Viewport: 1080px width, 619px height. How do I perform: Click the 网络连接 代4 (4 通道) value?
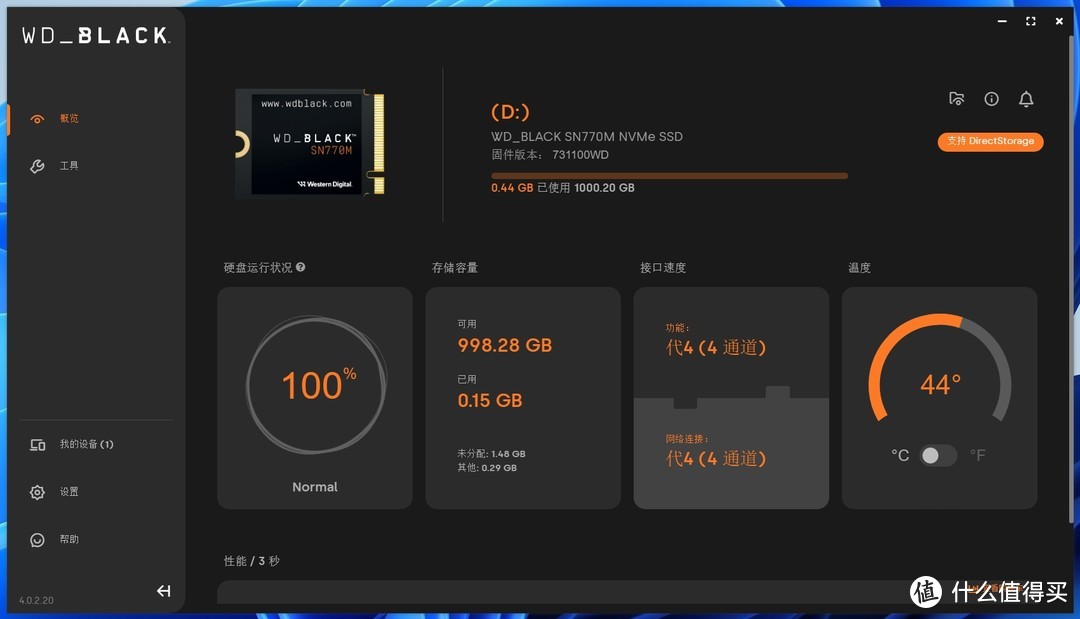tap(716, 458)
